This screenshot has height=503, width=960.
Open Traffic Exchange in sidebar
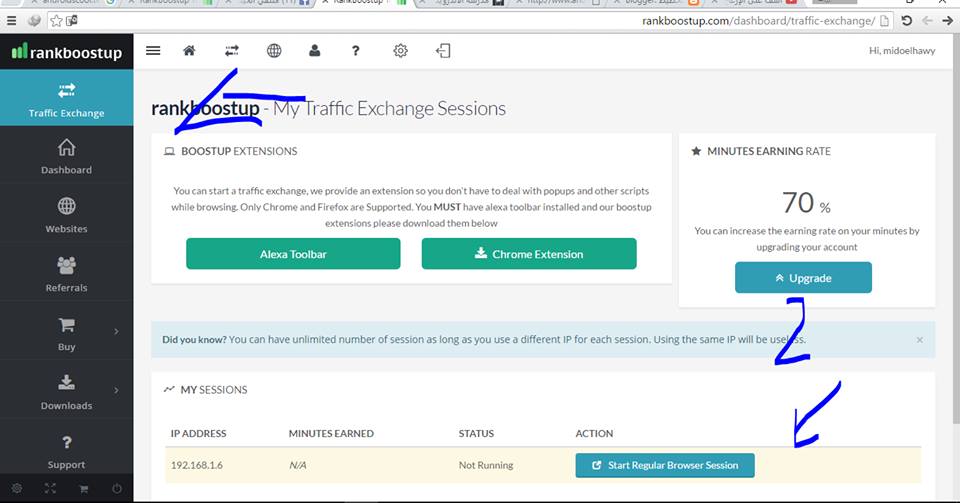click(66, 98)
